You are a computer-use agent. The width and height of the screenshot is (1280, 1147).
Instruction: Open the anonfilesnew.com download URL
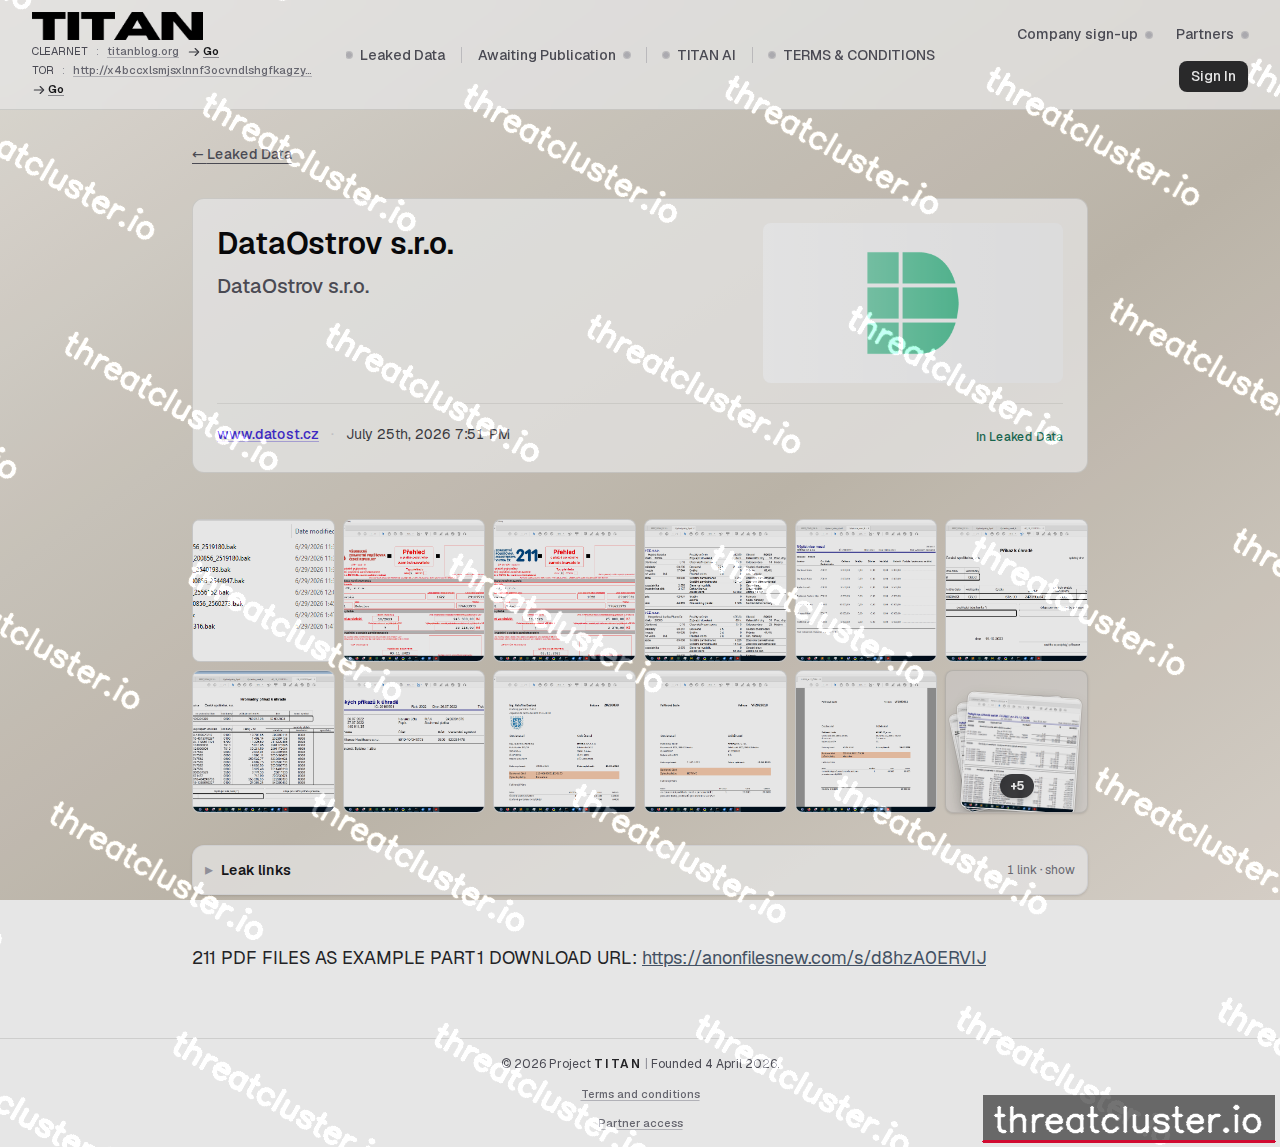pyautogui.click(x=814, y=958)
